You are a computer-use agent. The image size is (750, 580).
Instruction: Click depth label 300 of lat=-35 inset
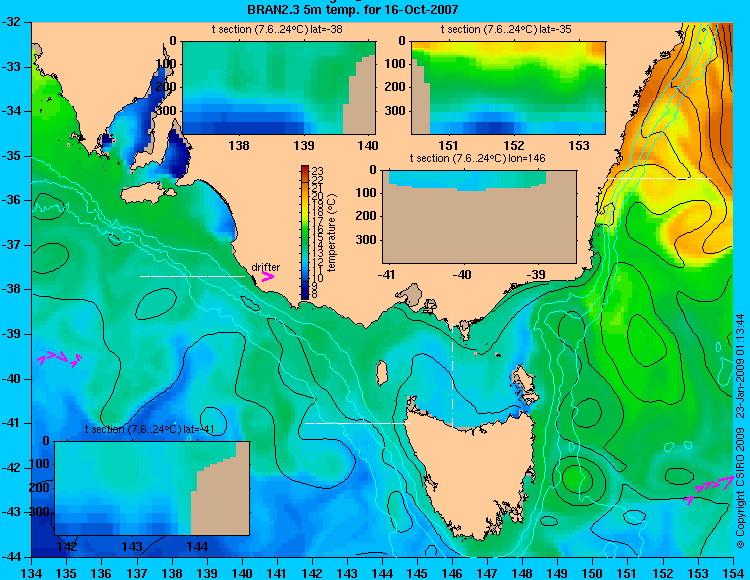(x=395, y=110)
